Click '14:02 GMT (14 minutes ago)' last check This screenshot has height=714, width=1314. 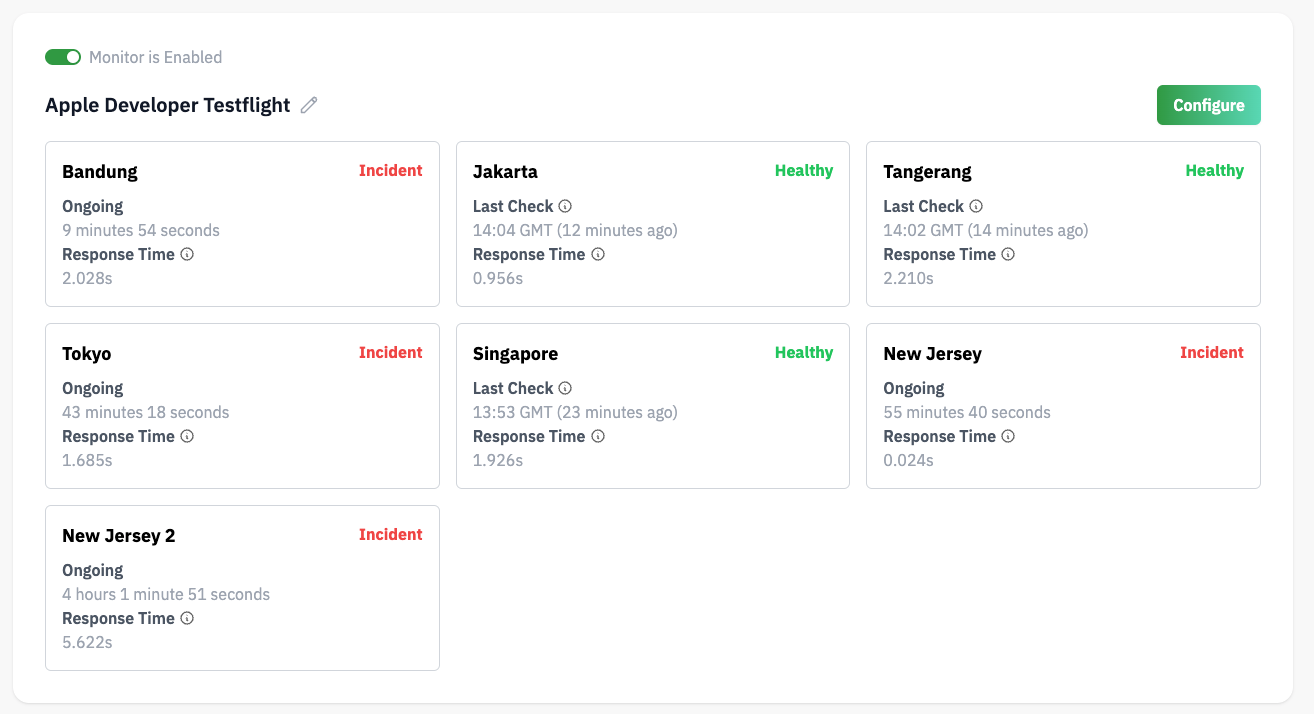pos(986,230)
